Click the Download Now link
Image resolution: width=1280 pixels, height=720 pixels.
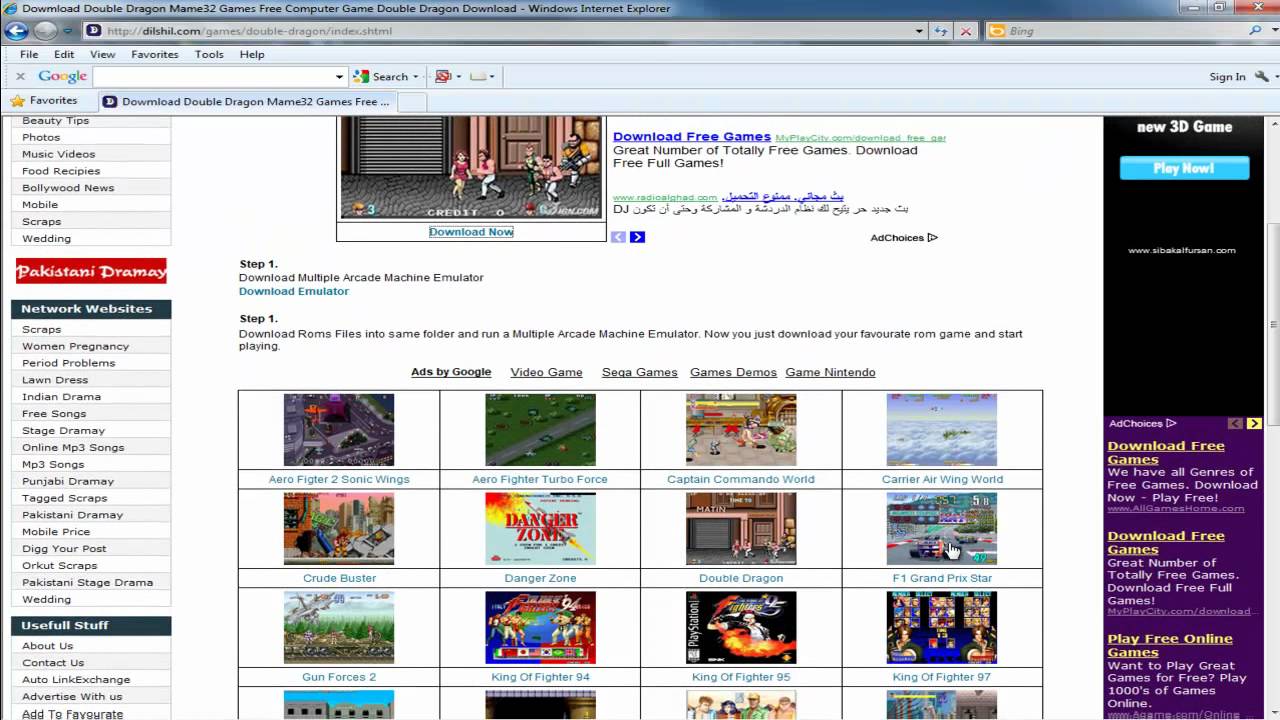tap(471, 231)
